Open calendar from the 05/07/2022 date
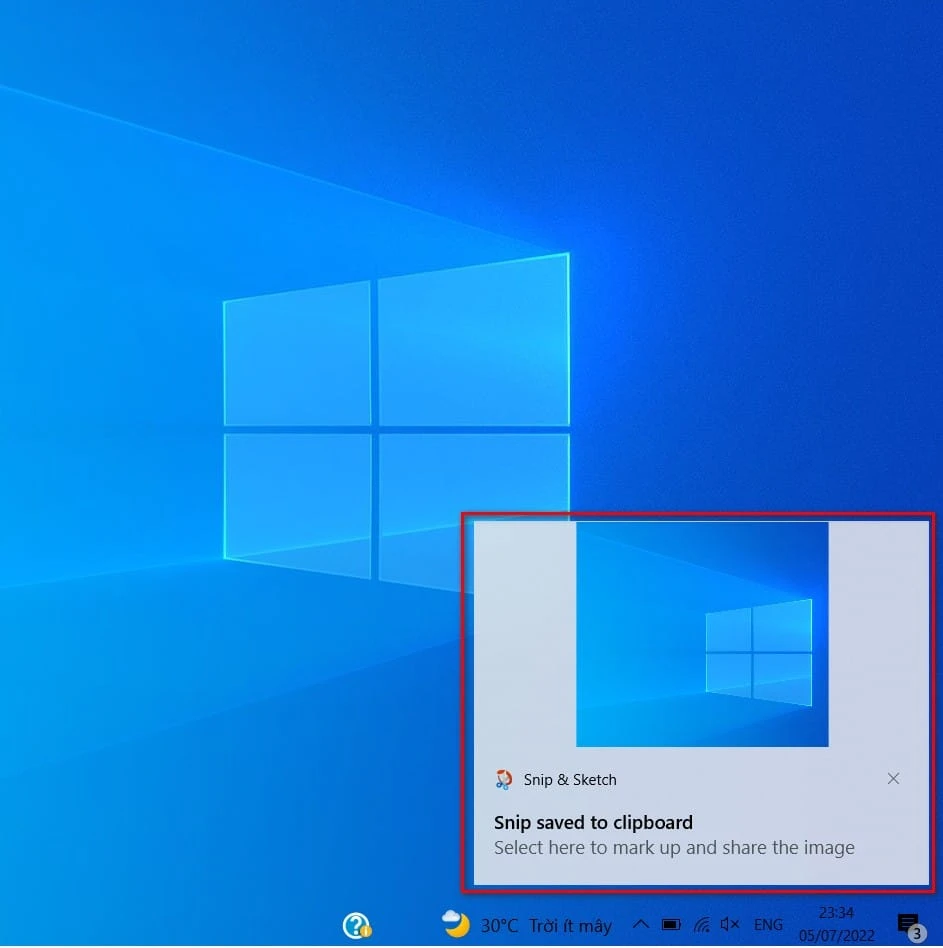943x948 pixels. coord(836,937)
